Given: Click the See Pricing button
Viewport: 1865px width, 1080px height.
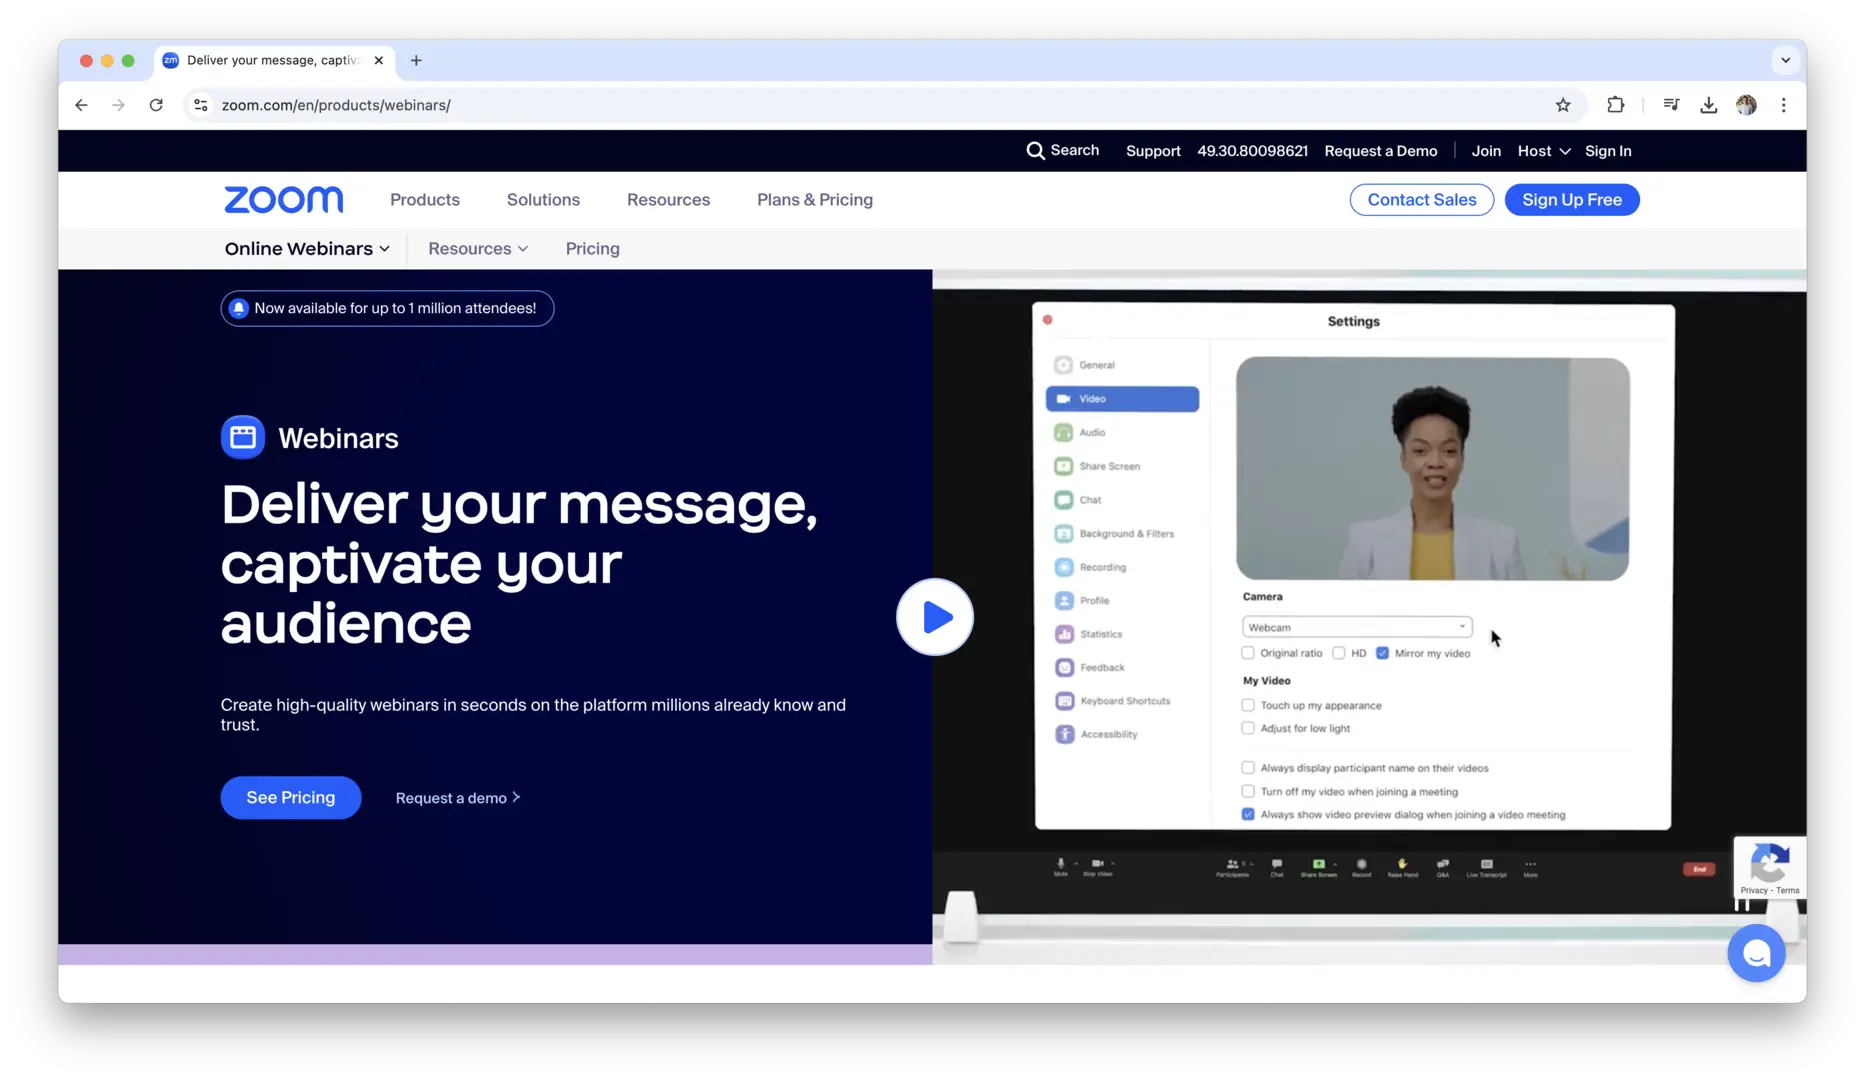Looking at the screenshot, I should [291, 798].
